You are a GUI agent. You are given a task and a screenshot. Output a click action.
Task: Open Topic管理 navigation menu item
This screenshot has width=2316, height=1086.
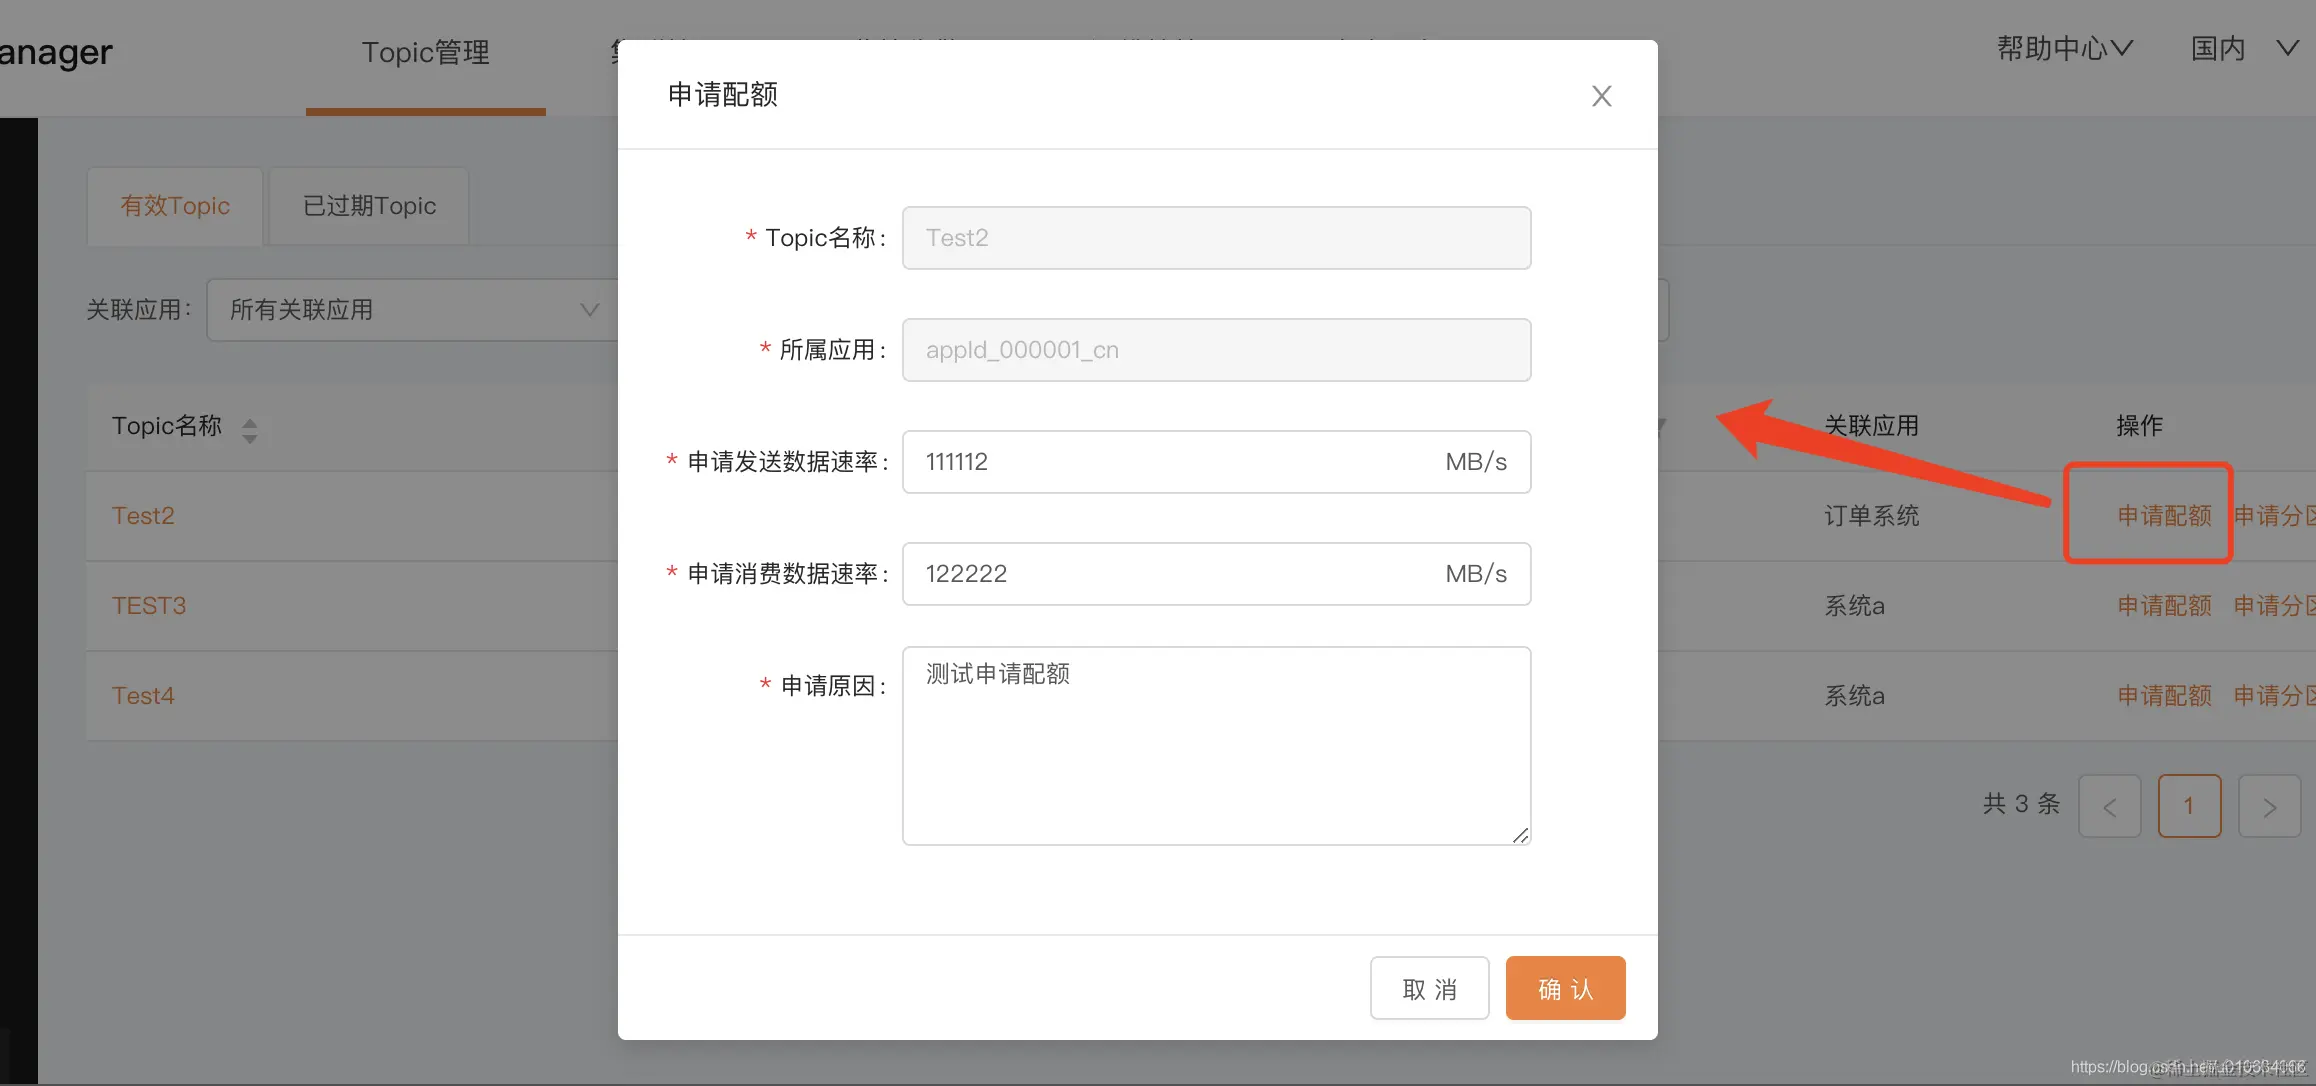[425, 52]
